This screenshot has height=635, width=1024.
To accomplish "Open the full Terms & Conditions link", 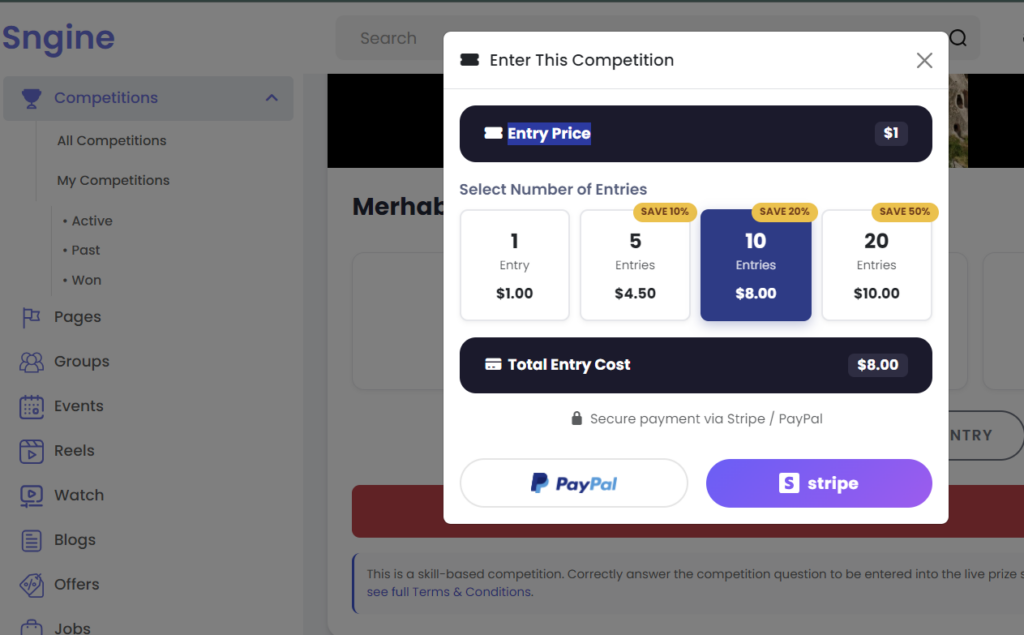I will [450, 592].
